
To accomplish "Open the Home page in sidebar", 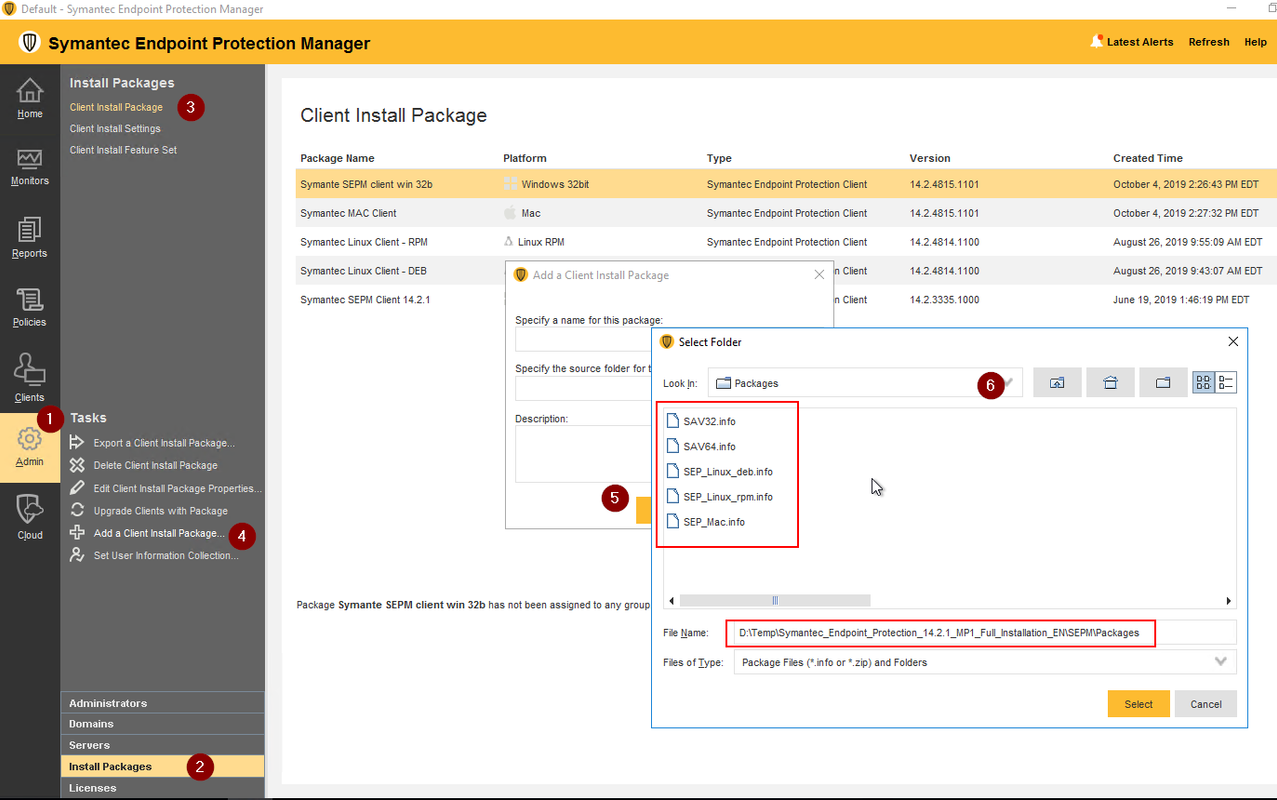I will [x=30, y=98].
